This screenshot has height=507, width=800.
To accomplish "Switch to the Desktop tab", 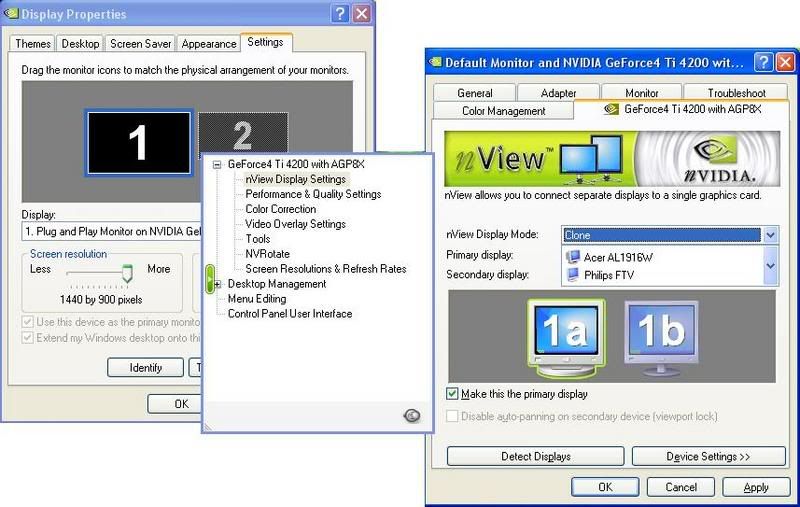I will pos(80,43).
